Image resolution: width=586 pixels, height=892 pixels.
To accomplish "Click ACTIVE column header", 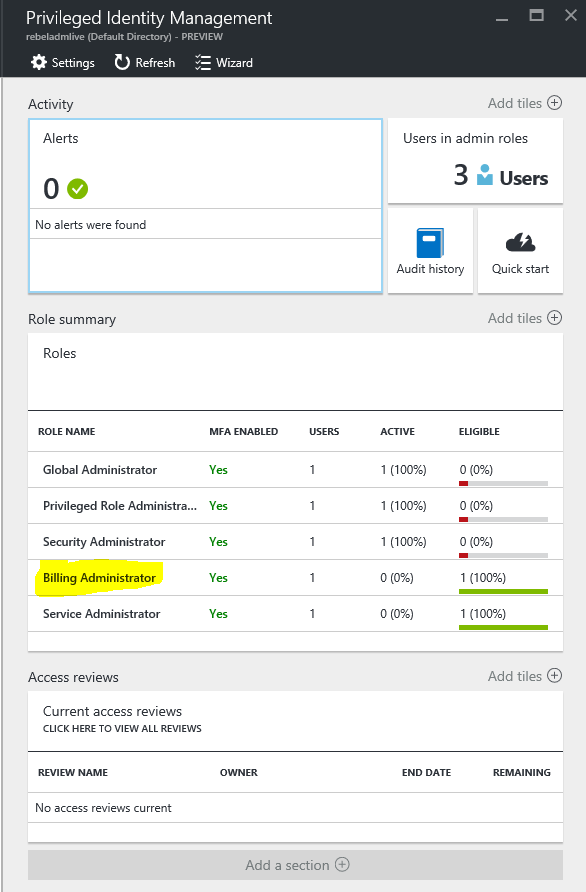I will tap(398, 431).
